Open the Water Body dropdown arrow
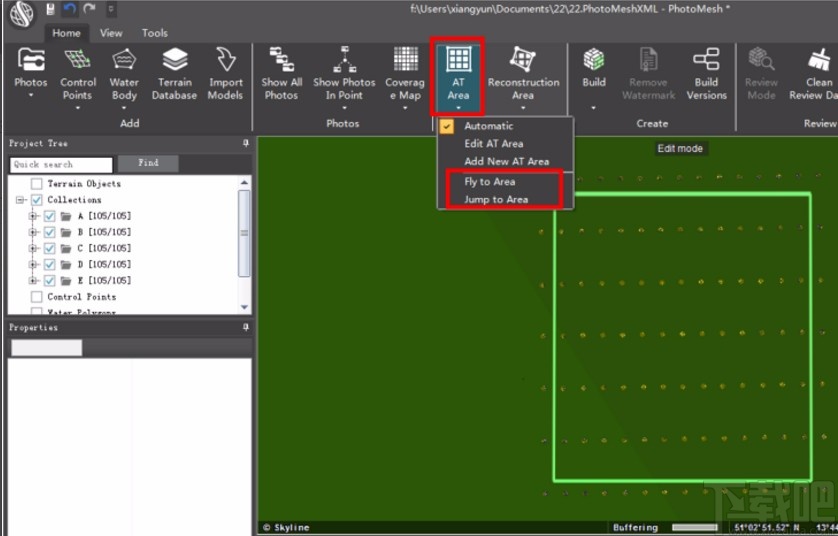 pyautogui.click(x=125, y=108)
